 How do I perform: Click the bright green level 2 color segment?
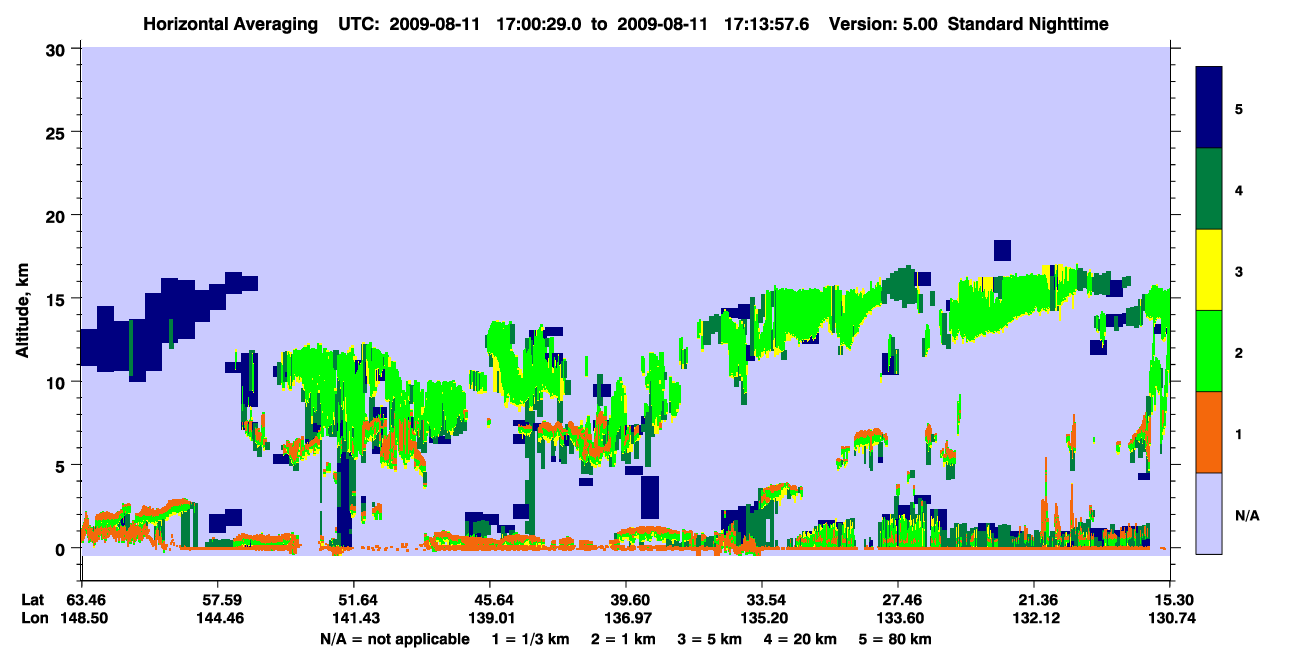pyautogui.click(x=1209, y=351)
